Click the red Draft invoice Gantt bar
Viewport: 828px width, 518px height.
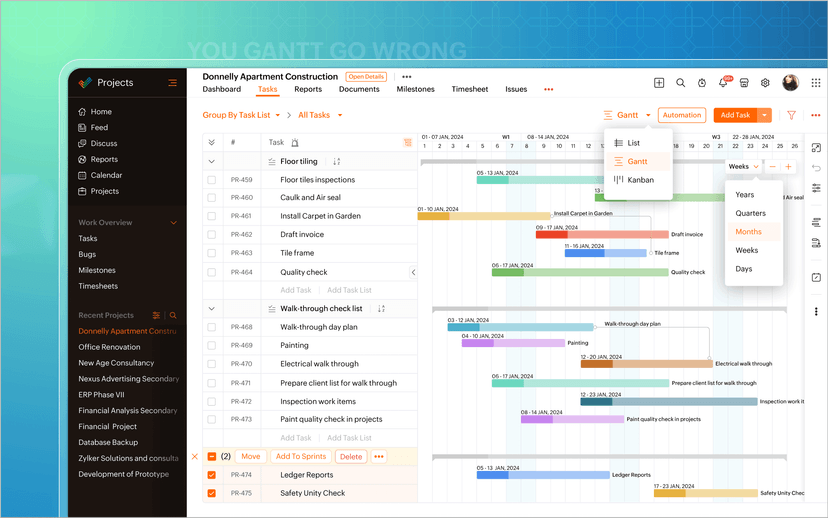[602, 234]
